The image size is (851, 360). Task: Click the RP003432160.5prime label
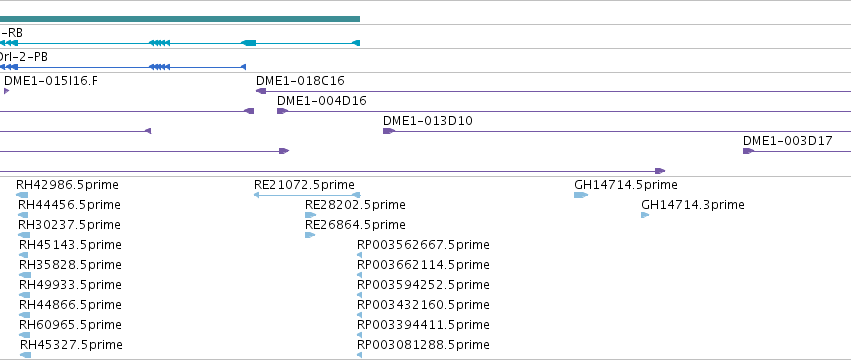coord(423,305)
